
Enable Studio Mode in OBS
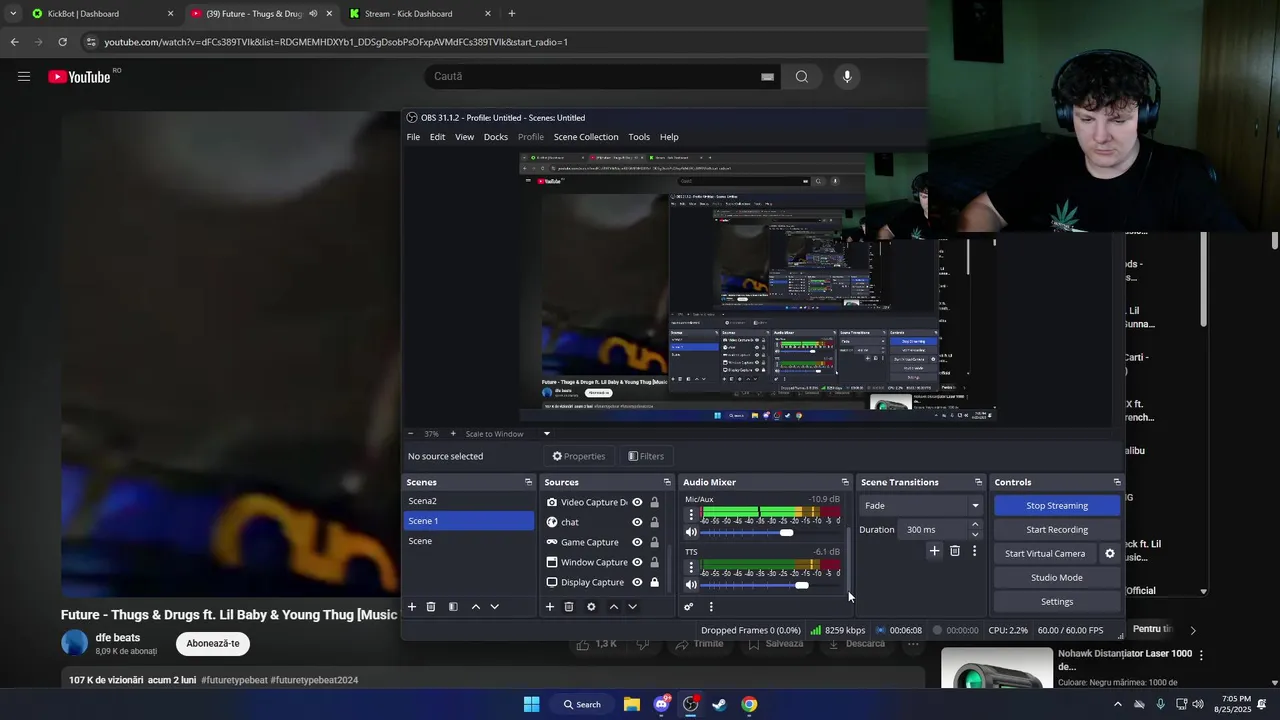1057,577
